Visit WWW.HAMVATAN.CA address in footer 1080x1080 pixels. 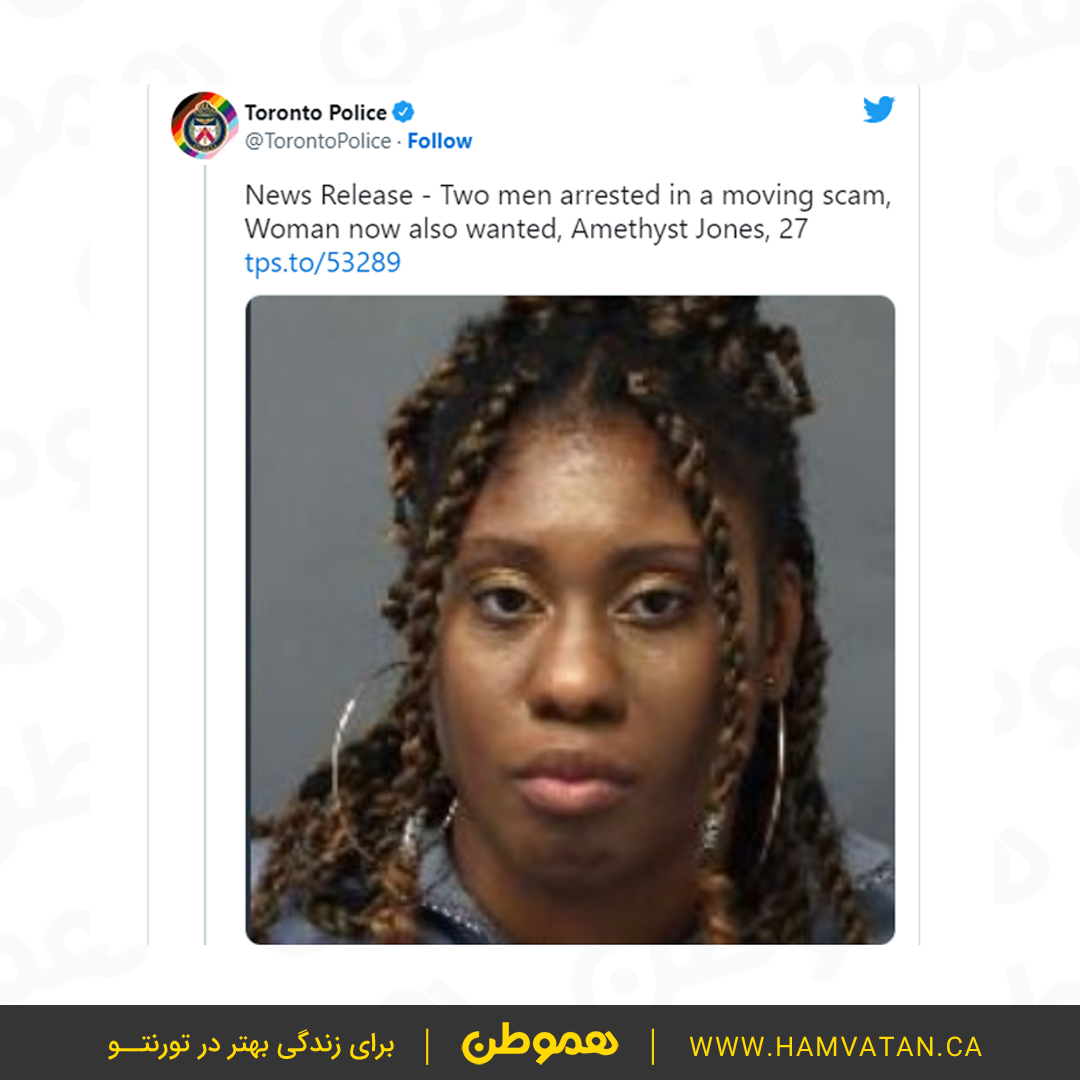click(835, 1046)
